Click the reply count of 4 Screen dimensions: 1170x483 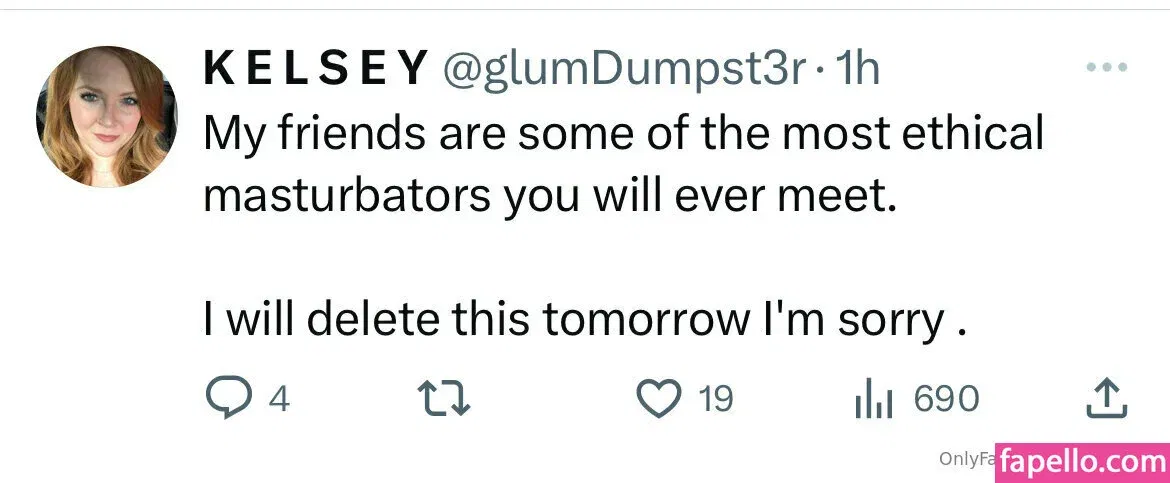(279, 400)
